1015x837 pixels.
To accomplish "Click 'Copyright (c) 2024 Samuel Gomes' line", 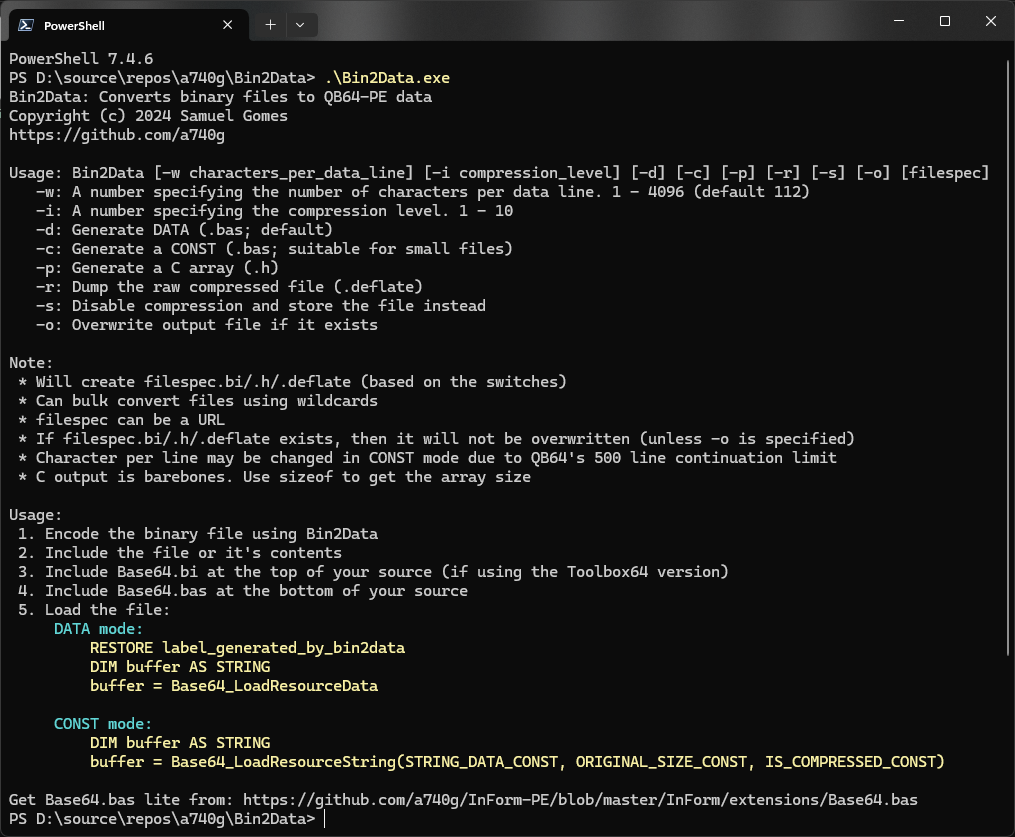I will pos(148,116).
